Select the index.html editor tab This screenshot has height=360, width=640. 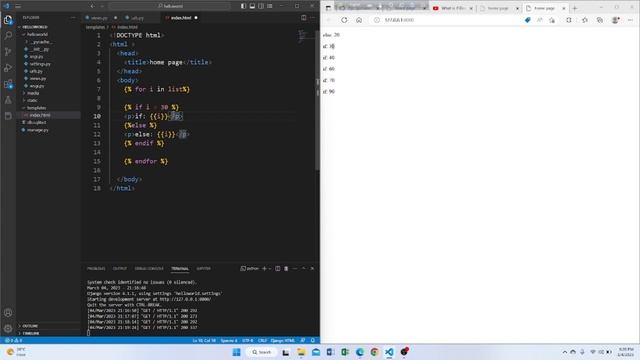[182, 18]
